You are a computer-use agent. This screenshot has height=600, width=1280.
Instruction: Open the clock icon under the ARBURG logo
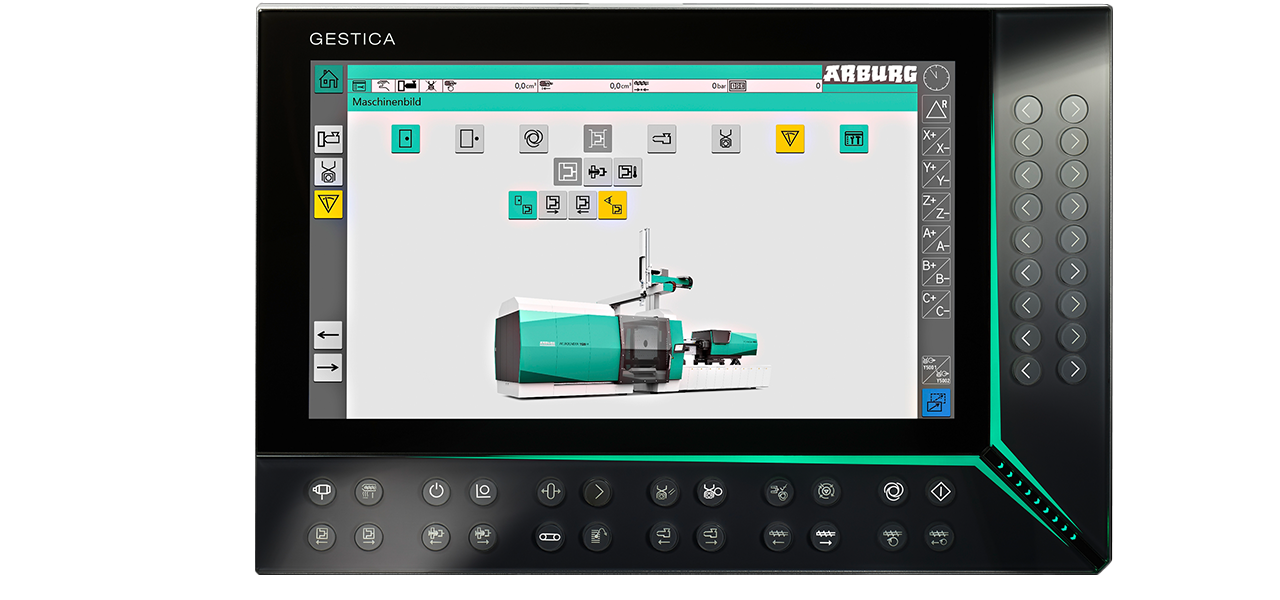(936, 77)
